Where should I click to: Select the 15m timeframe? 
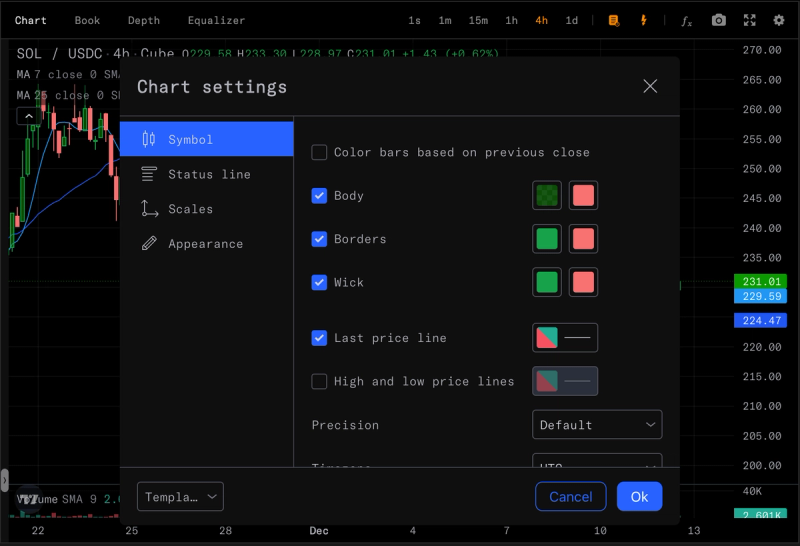pyautogui.click(x=479, y=20)
